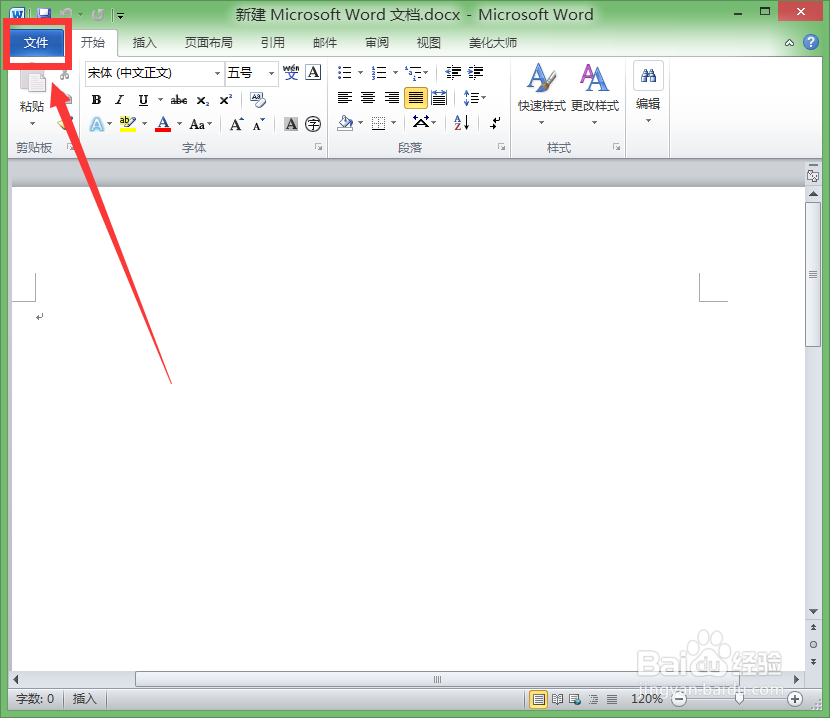Switch to the 审阅 ribbon tab

pos(377,43)
